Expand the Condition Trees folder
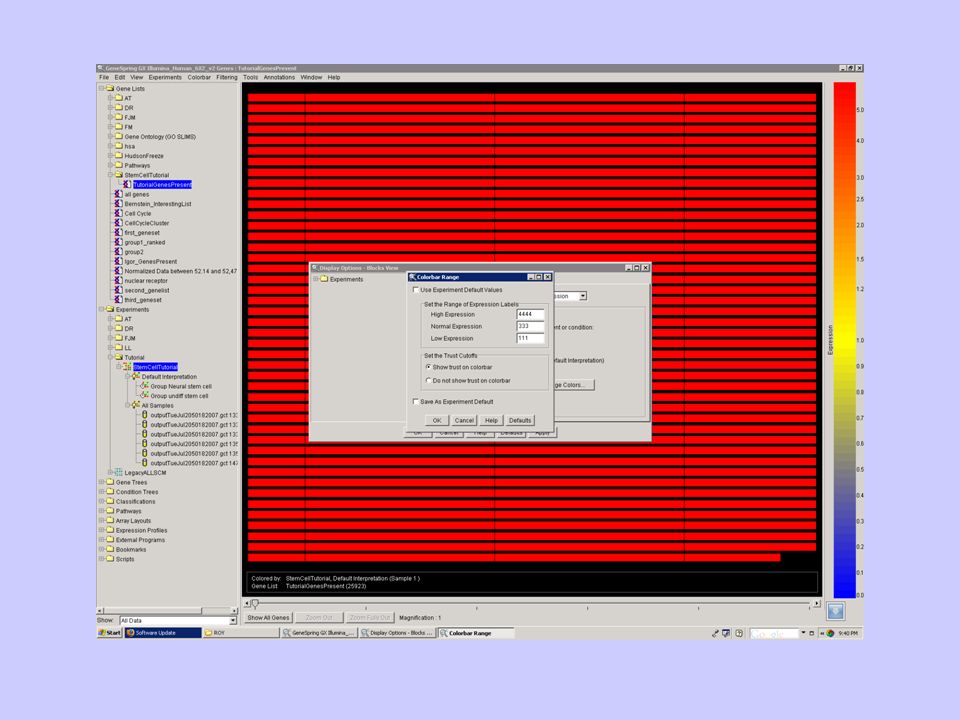This screenshot has height=720, width=960. tap(102, 492)
